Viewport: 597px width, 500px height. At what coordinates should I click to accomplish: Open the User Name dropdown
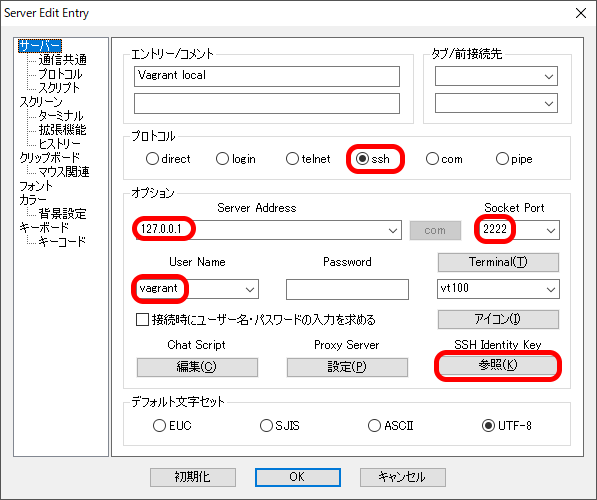(x=250, y=289)
